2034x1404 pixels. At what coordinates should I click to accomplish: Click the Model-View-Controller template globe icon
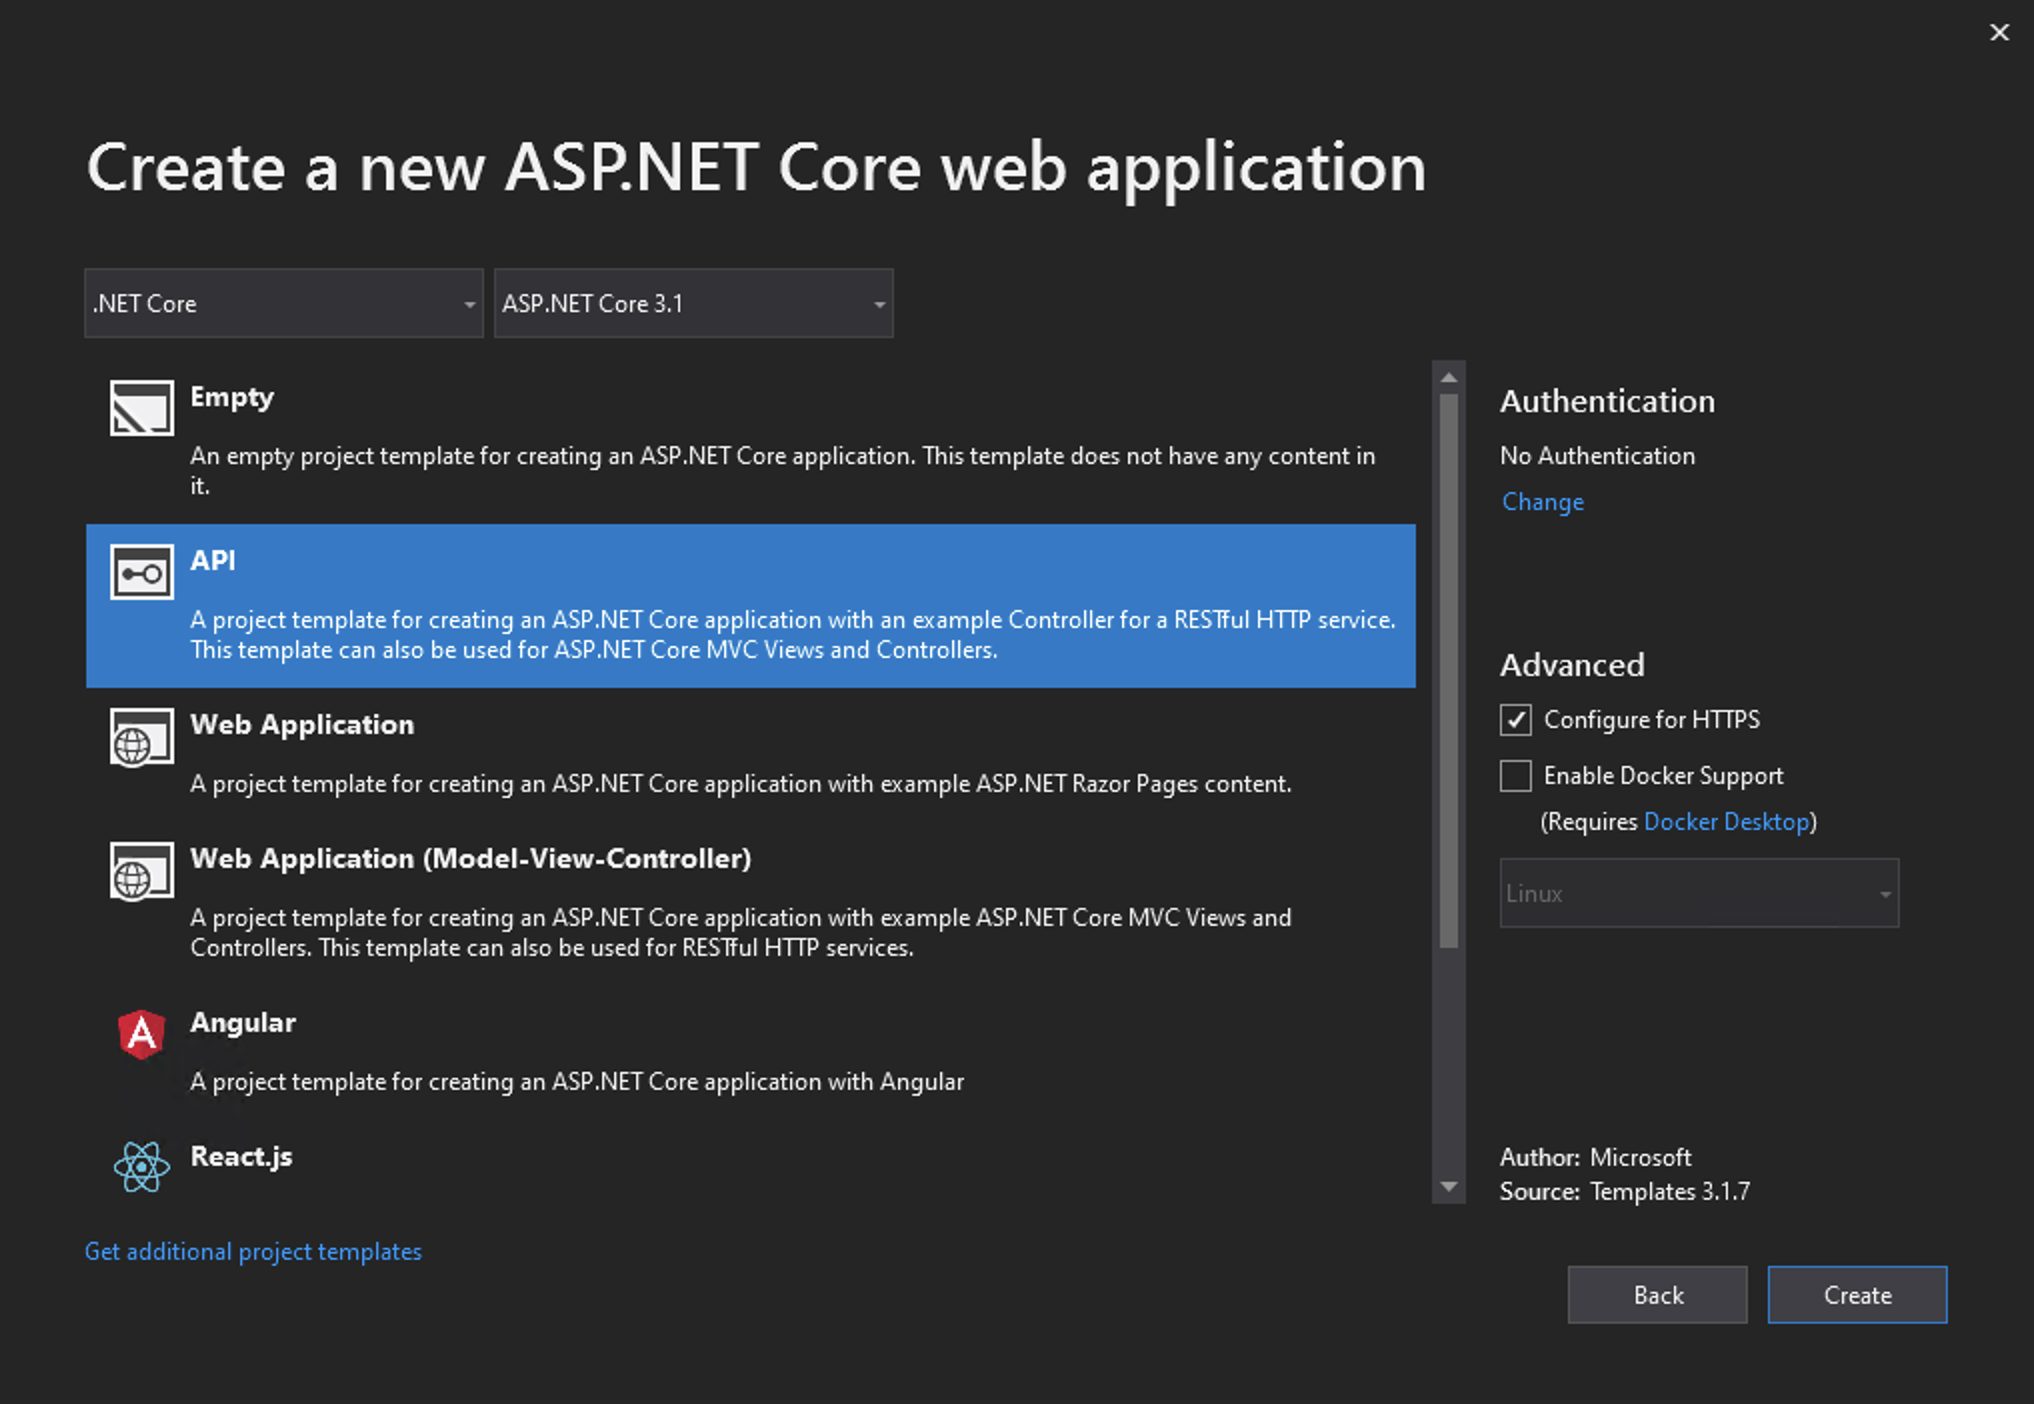(142, 873)
